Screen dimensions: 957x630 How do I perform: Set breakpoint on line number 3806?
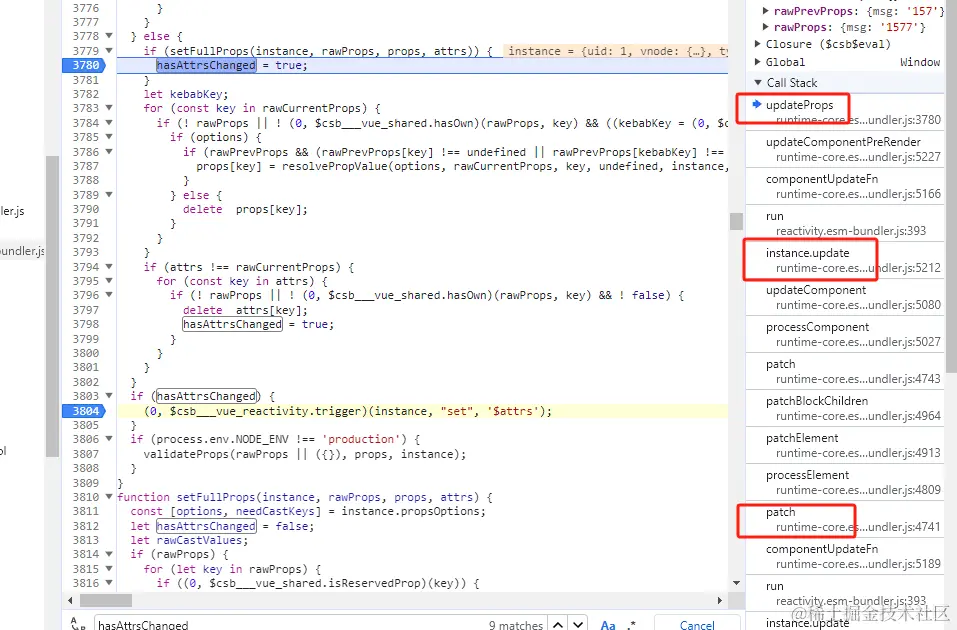pyautogui.click(x=85, y=439)
